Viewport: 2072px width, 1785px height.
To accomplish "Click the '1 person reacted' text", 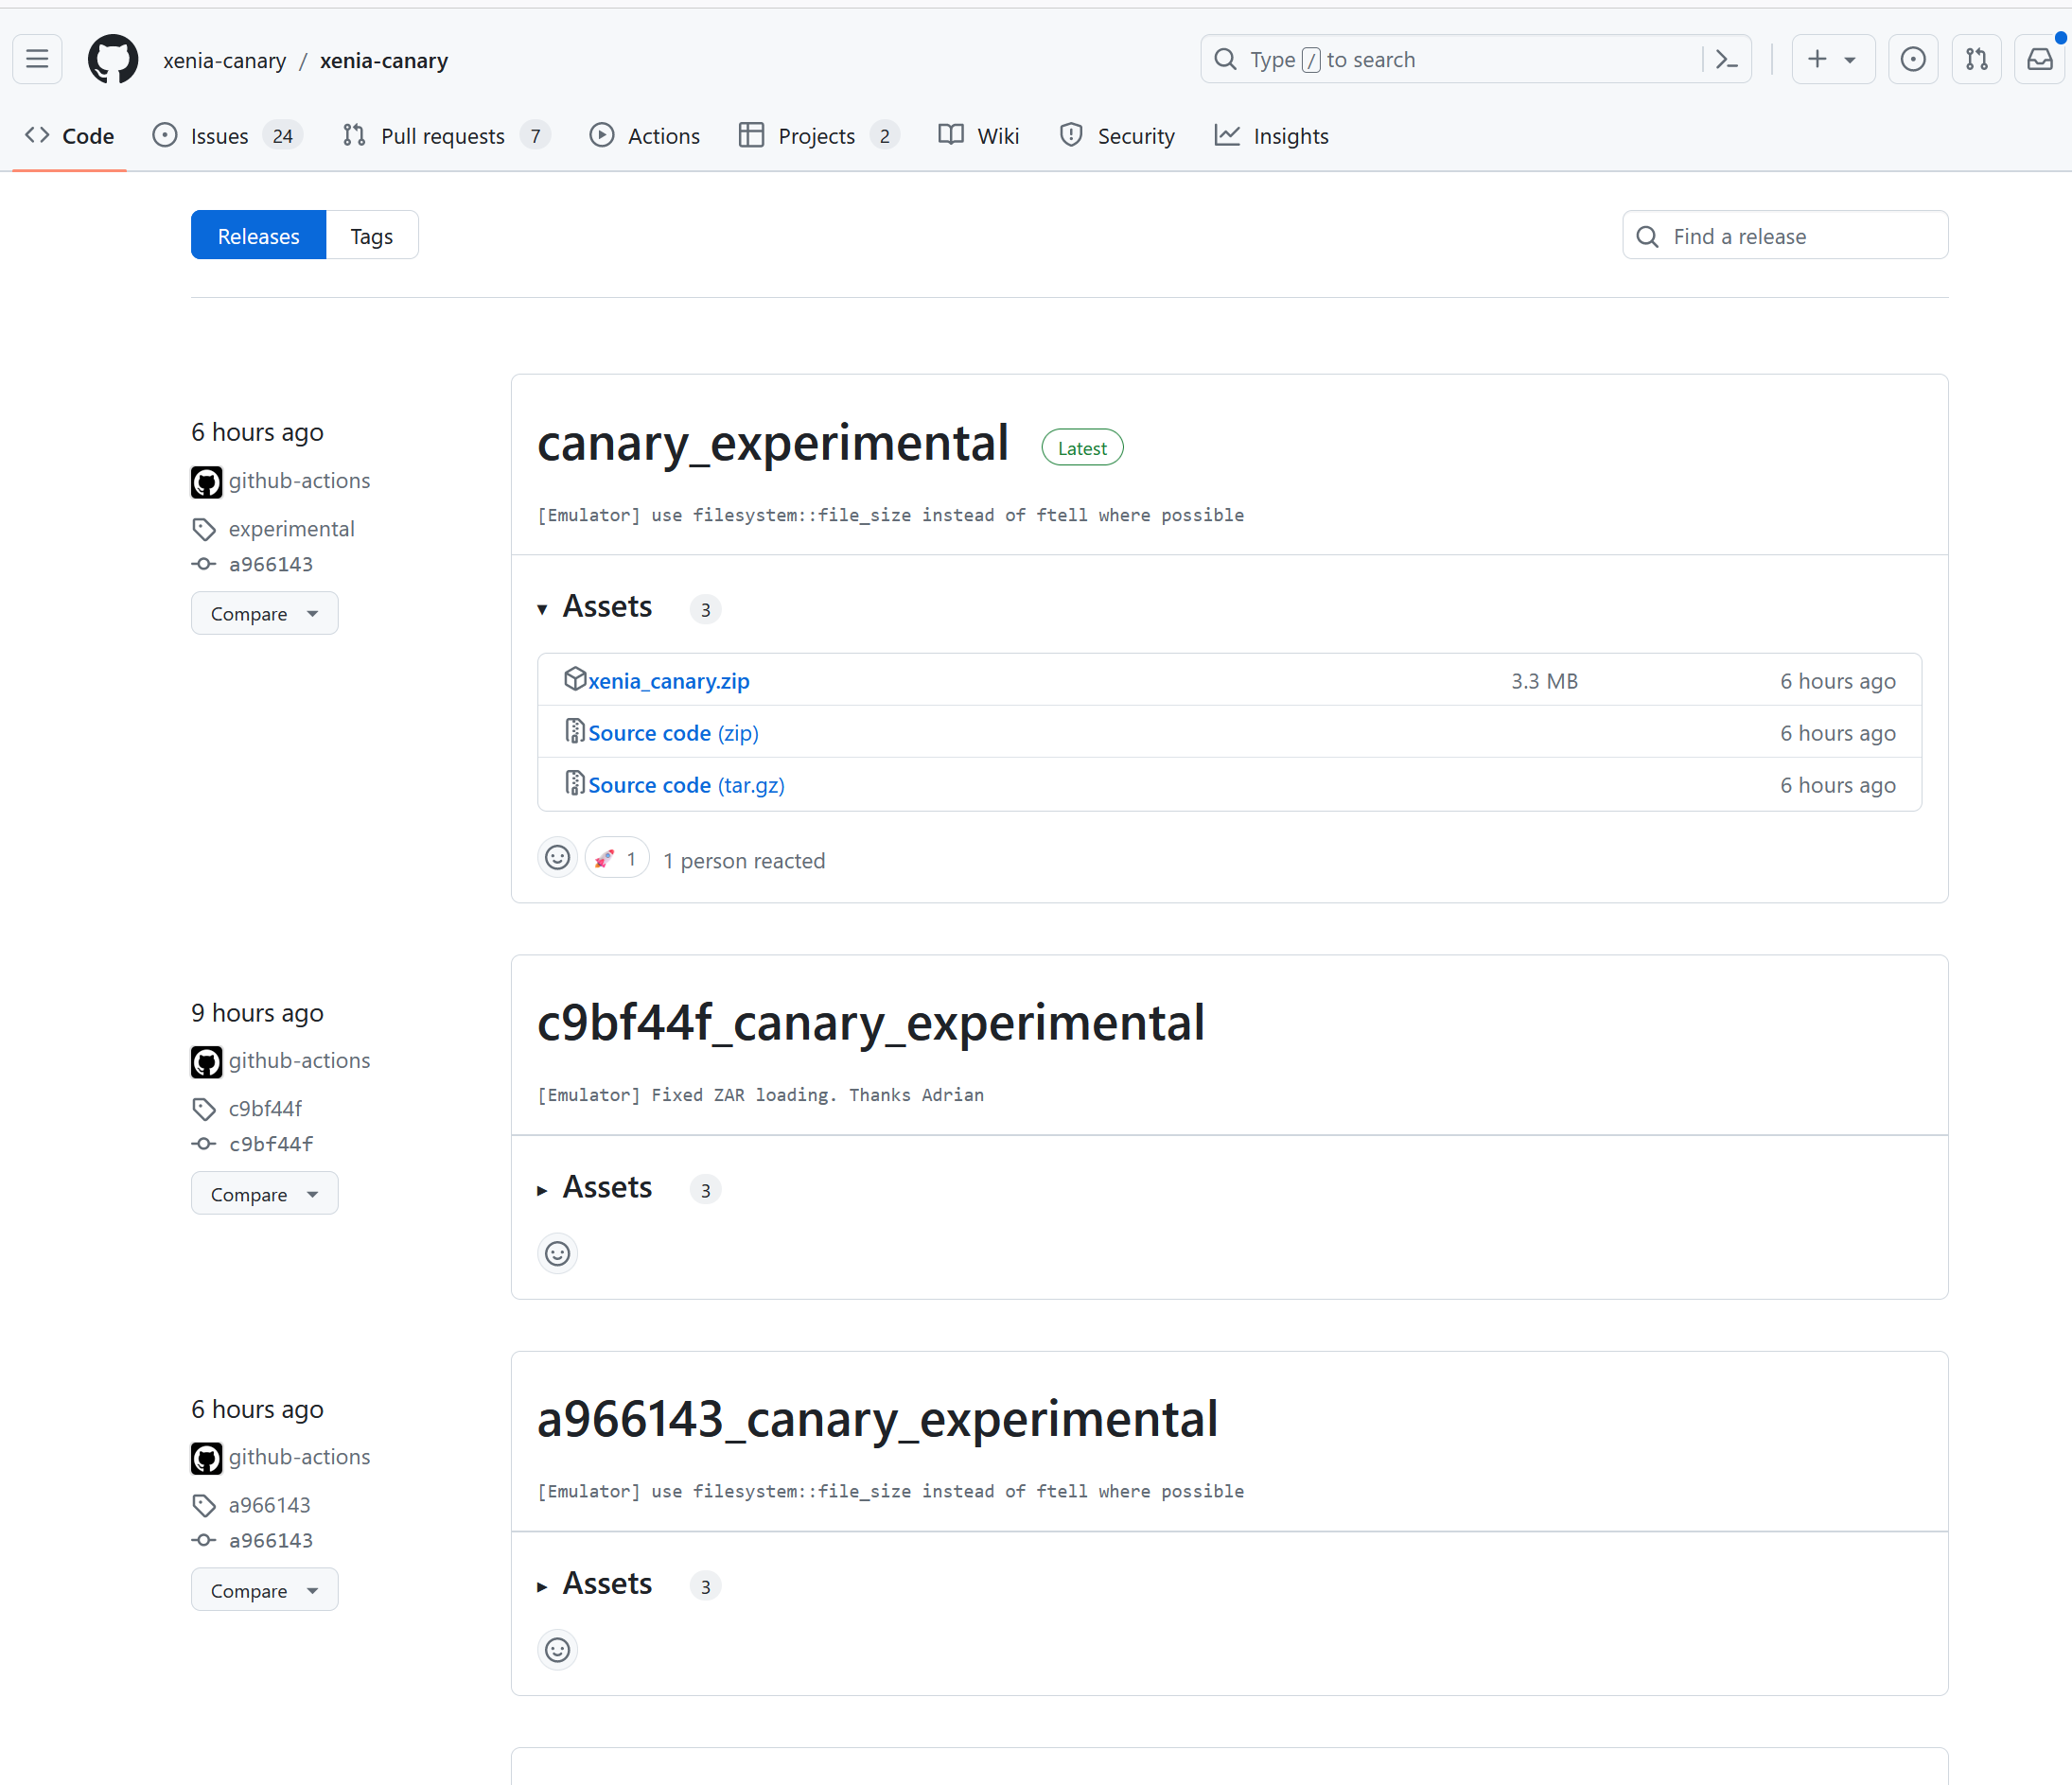I will [744, 861].
